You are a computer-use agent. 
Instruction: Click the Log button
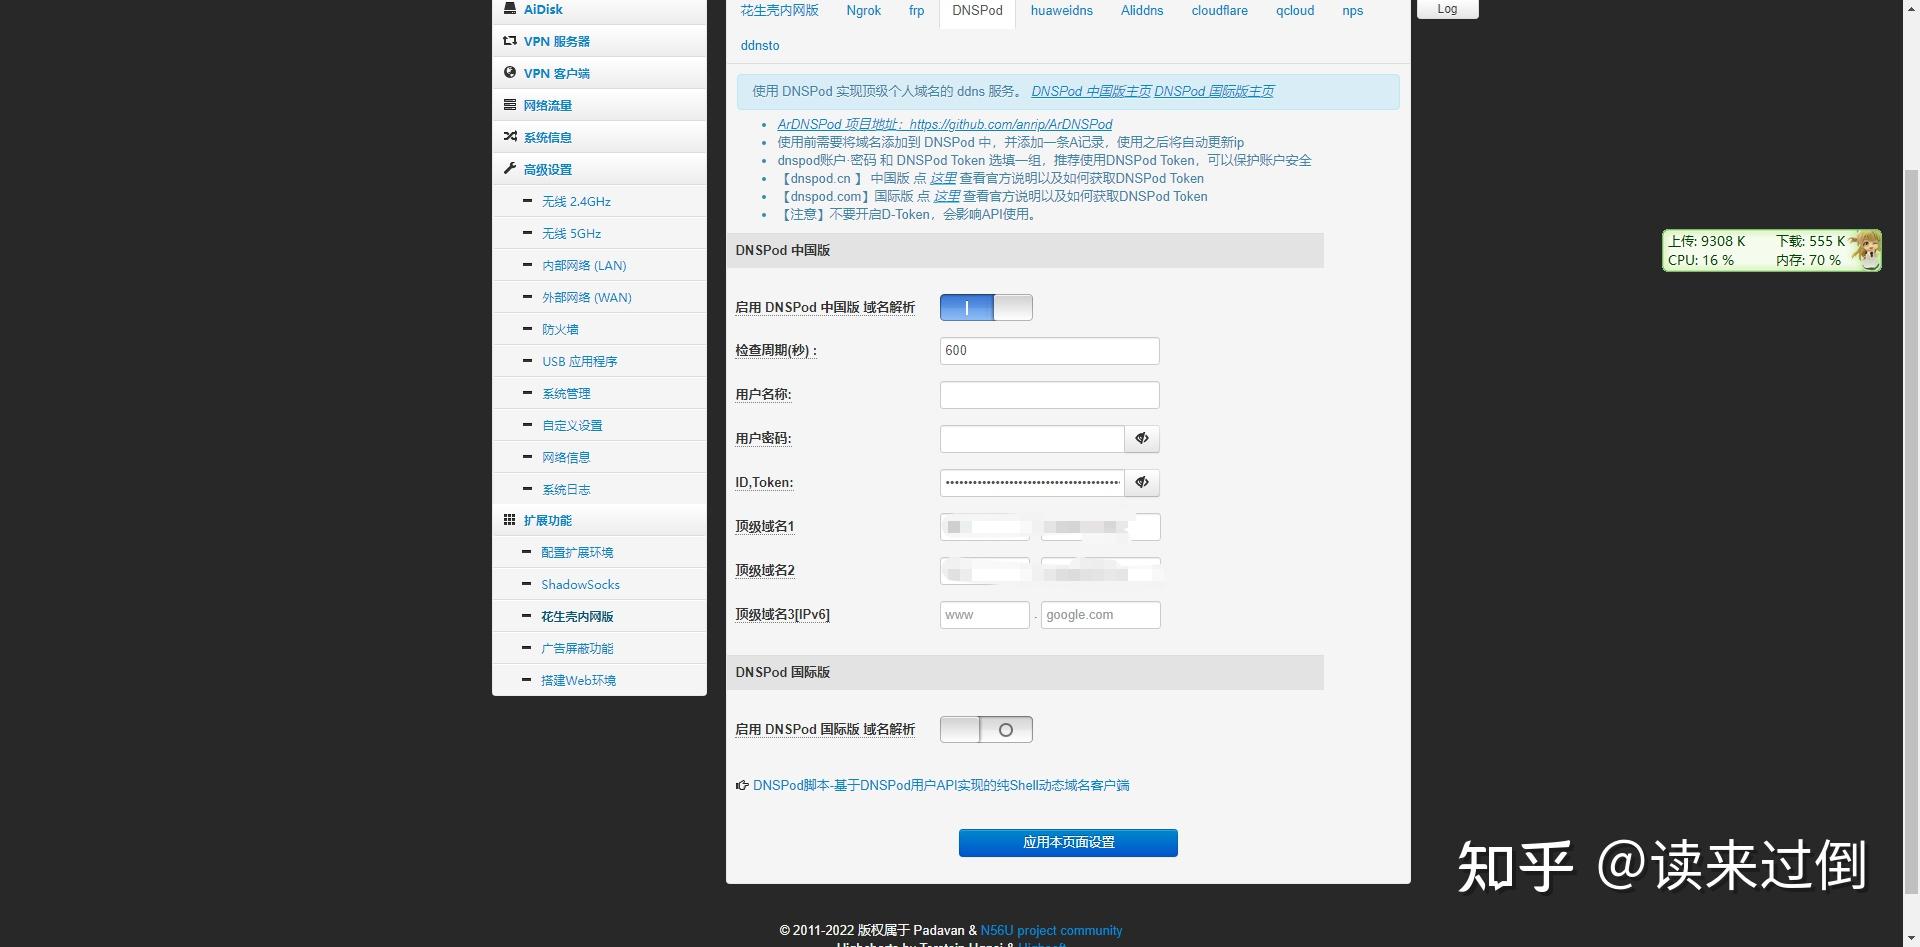click(x=1447, y=9)
